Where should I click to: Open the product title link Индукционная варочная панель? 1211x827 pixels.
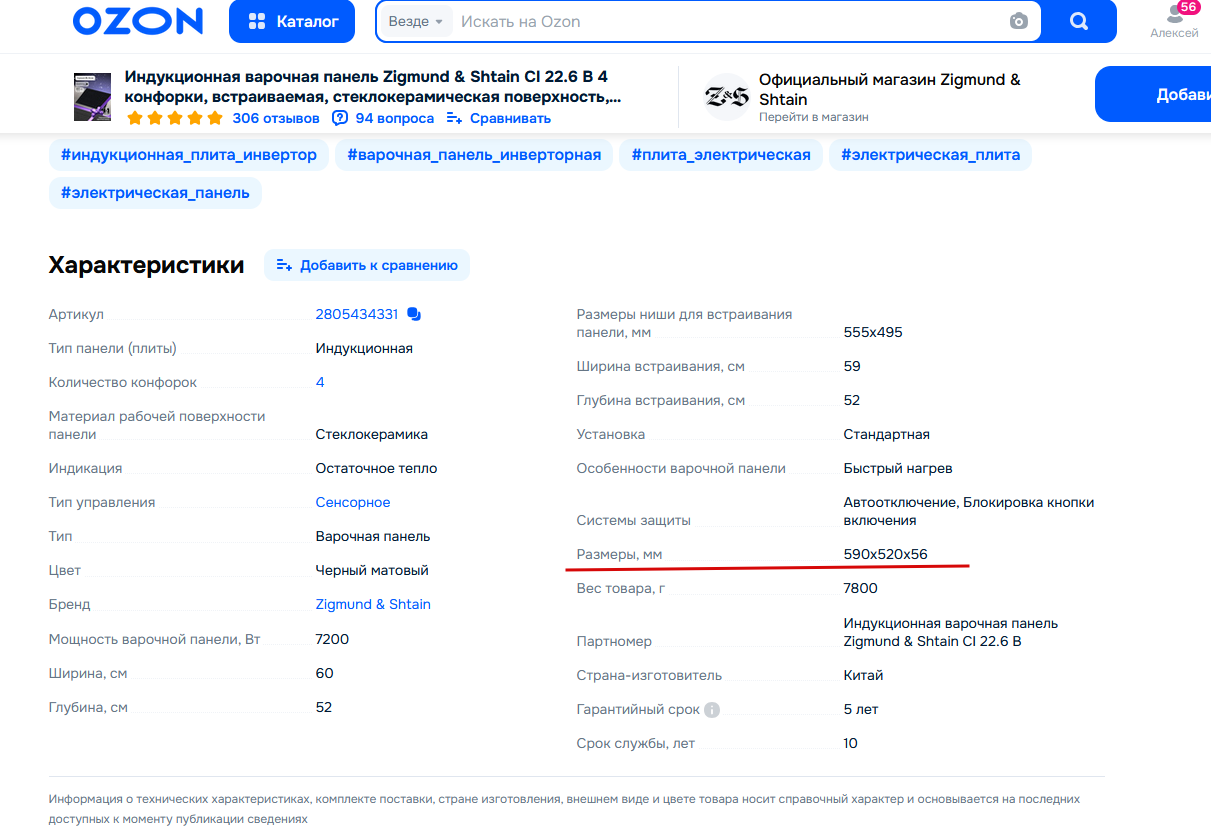372,87
